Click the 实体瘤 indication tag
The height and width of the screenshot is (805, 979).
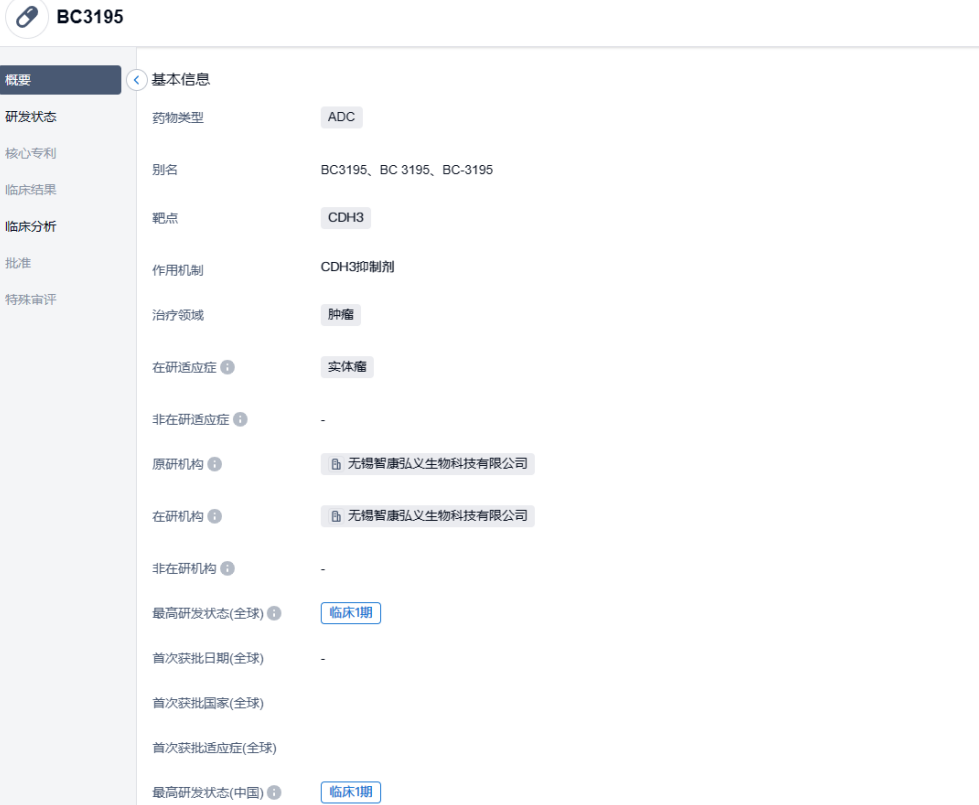[347, 367]
